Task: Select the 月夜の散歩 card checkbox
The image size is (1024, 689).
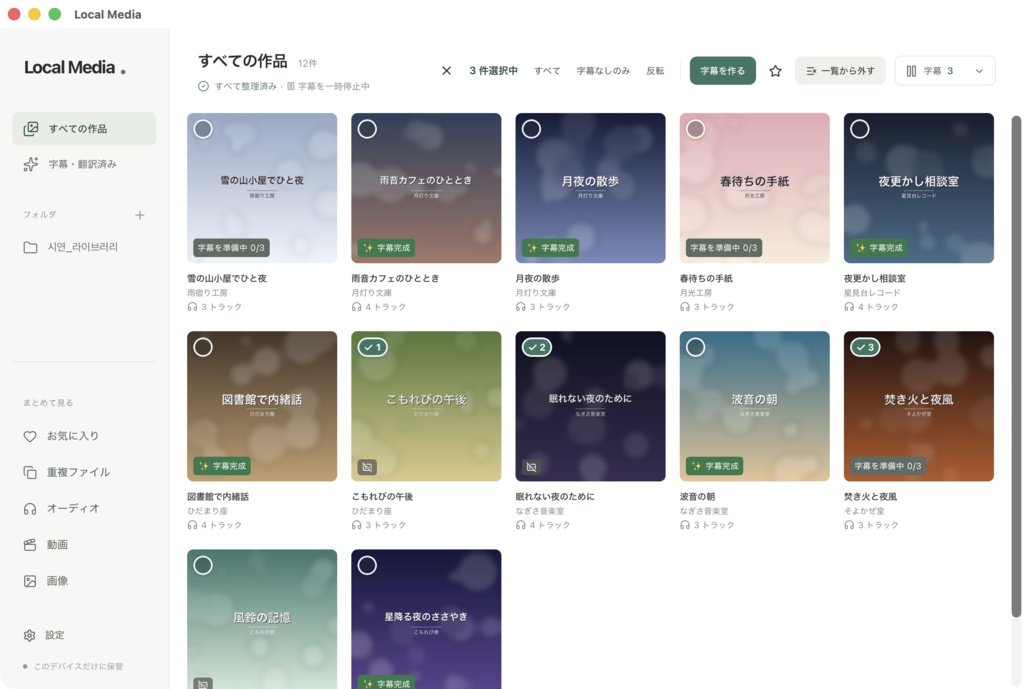Action: coord(532,129)
